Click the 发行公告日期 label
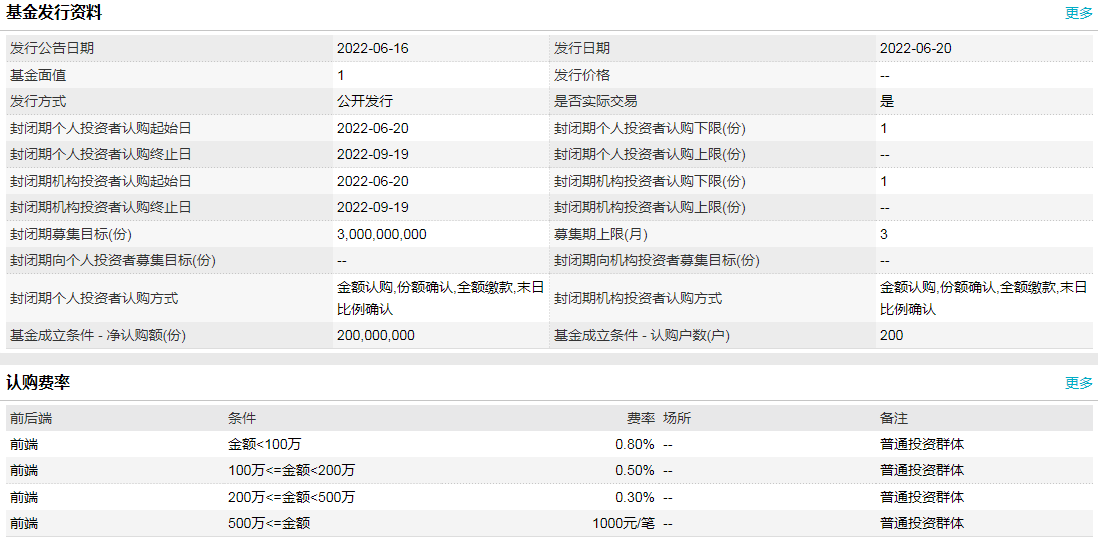1098x538 pixels. 52,48
